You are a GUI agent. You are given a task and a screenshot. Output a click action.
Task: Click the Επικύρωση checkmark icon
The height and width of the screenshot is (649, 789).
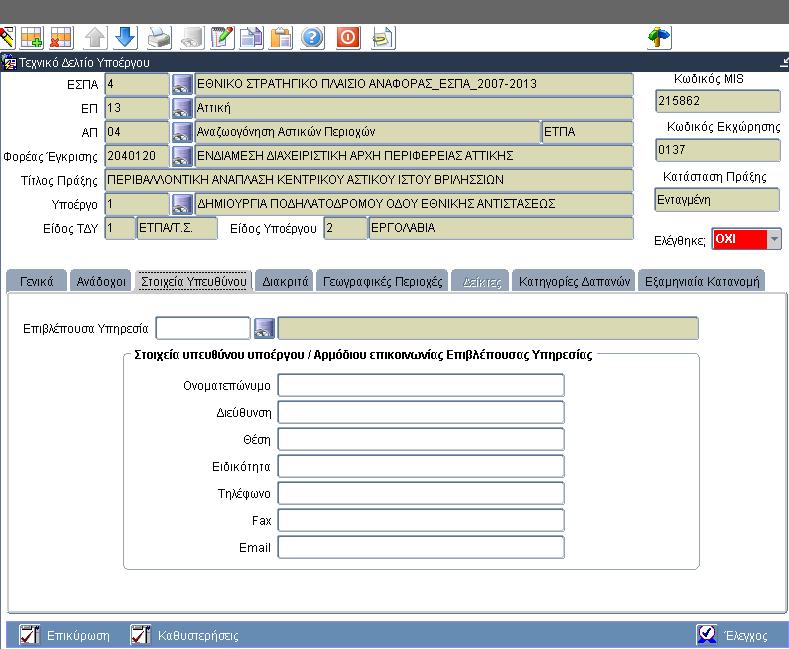29,635
